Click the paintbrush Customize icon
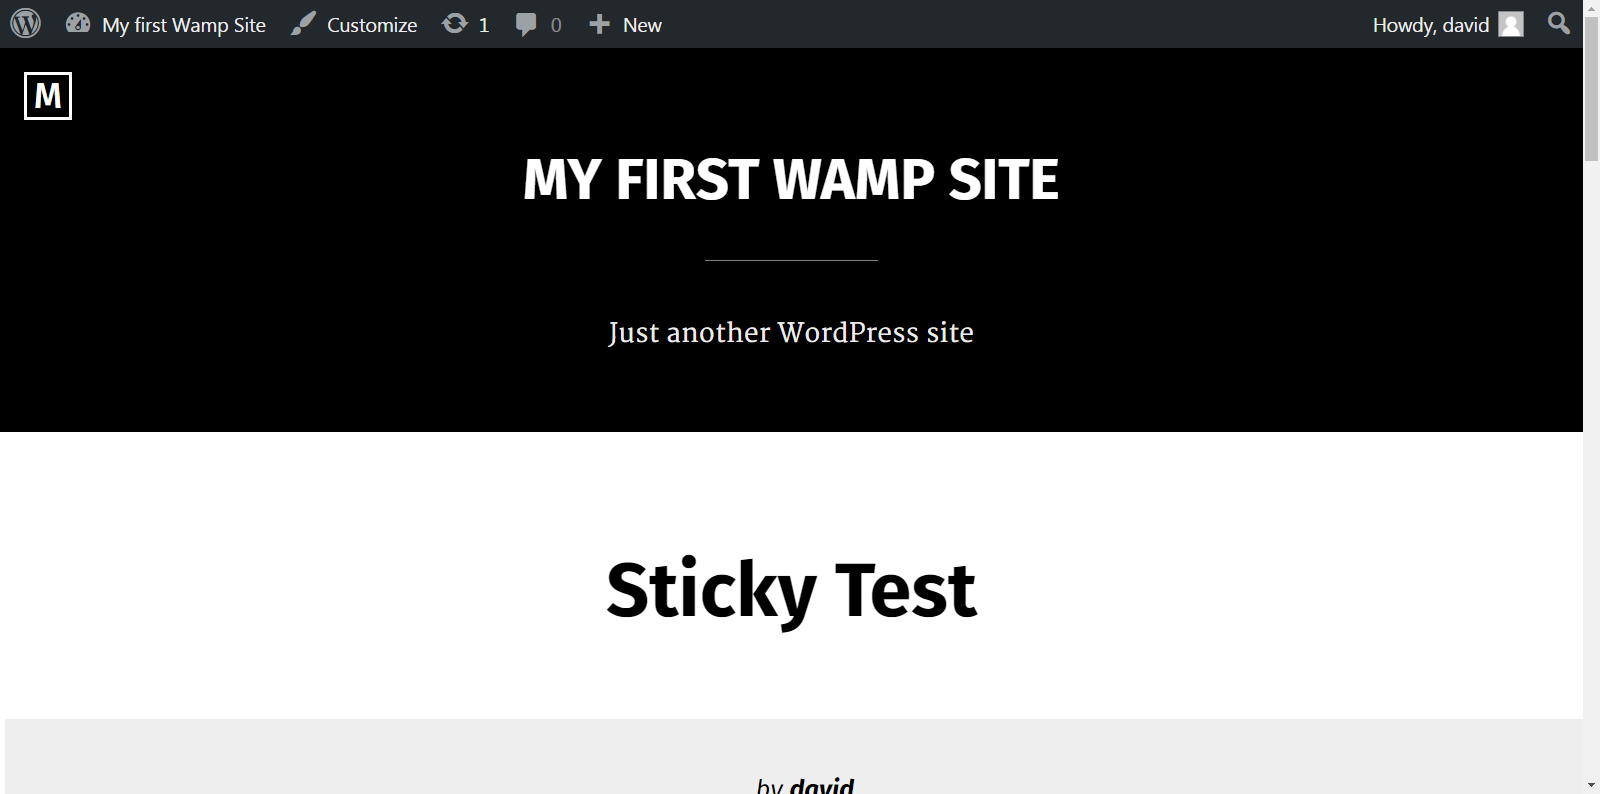 303,24
